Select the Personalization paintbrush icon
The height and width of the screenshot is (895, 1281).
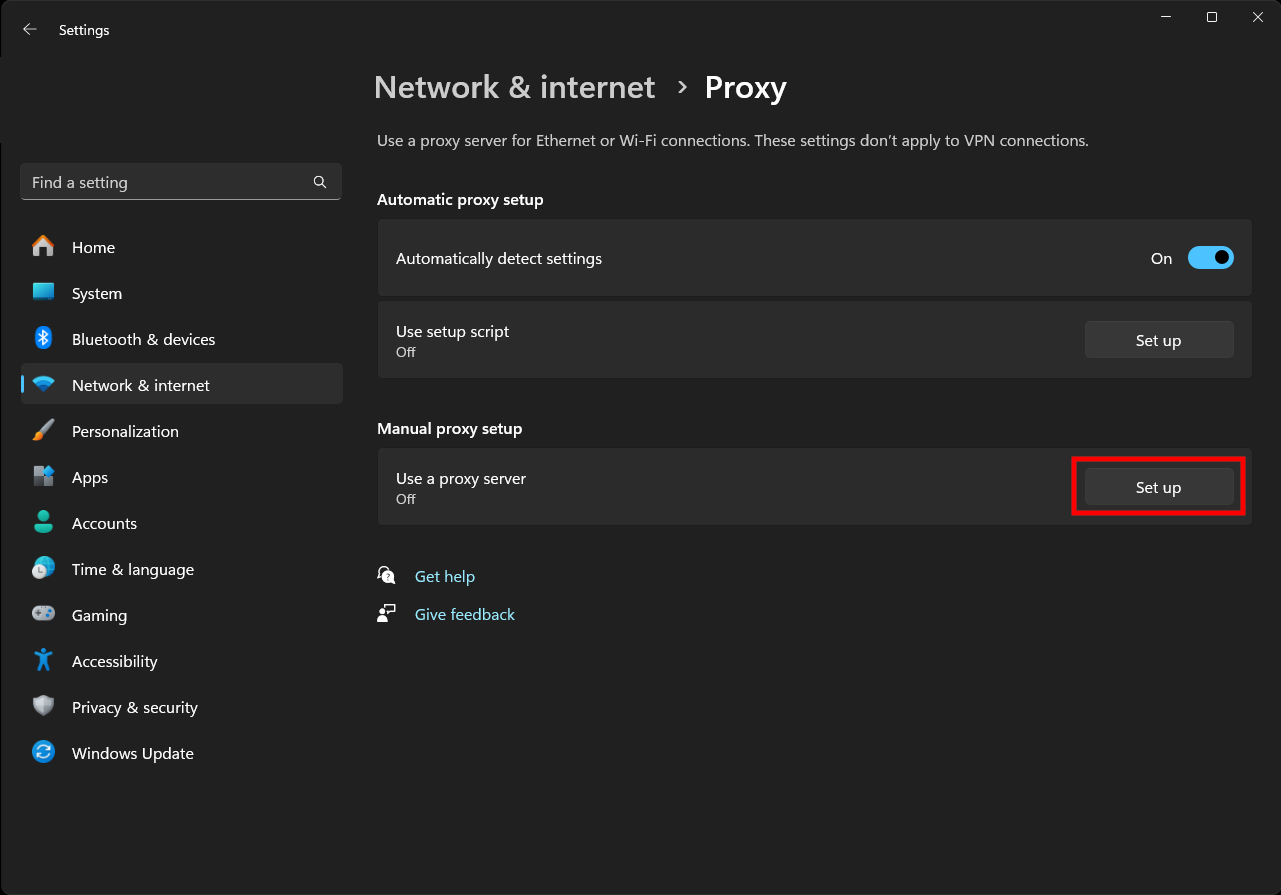43,431
